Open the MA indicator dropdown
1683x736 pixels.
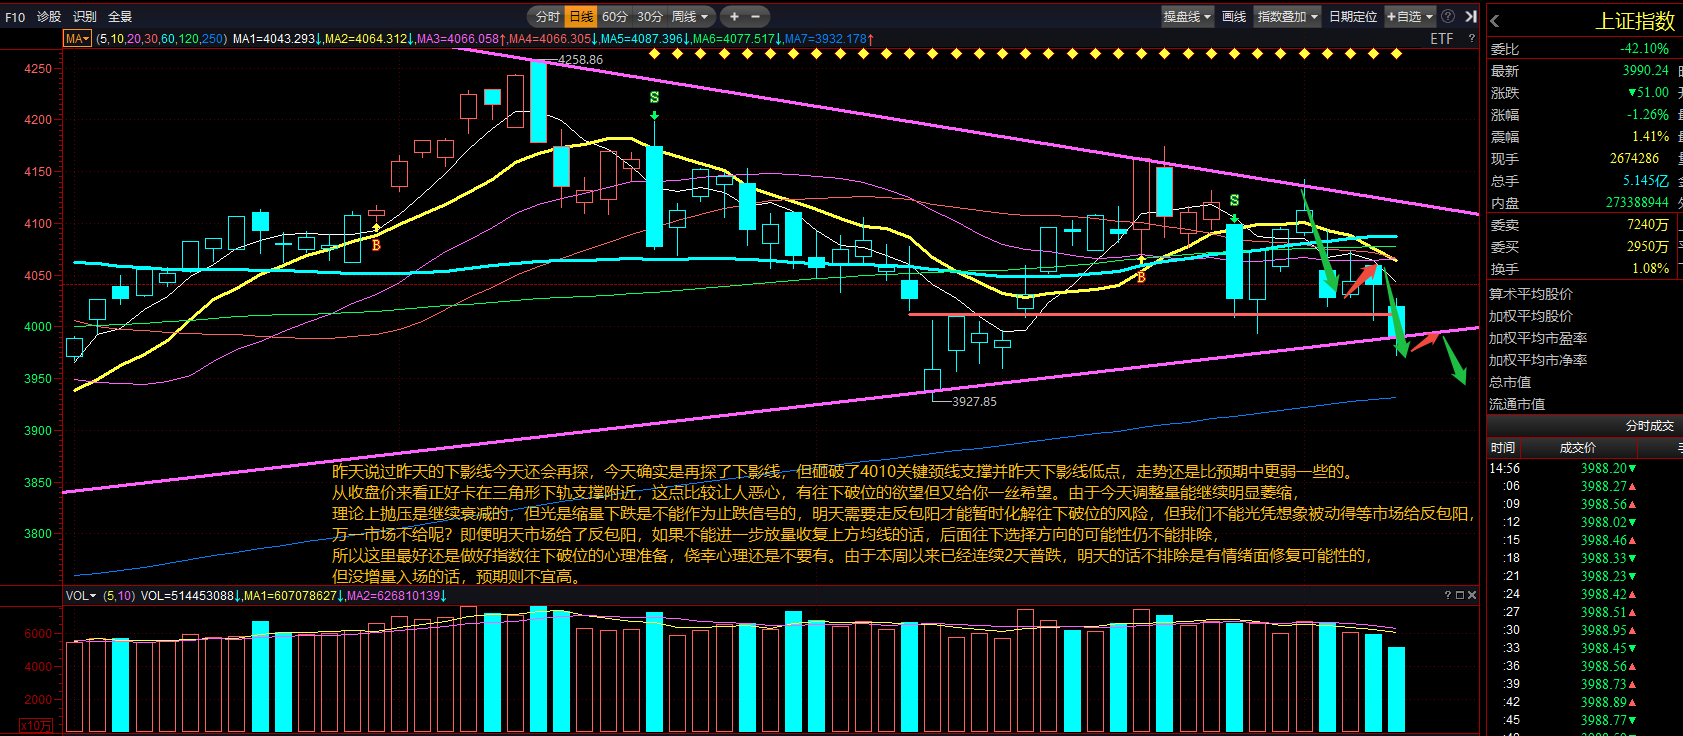click(x=77, y=39)
